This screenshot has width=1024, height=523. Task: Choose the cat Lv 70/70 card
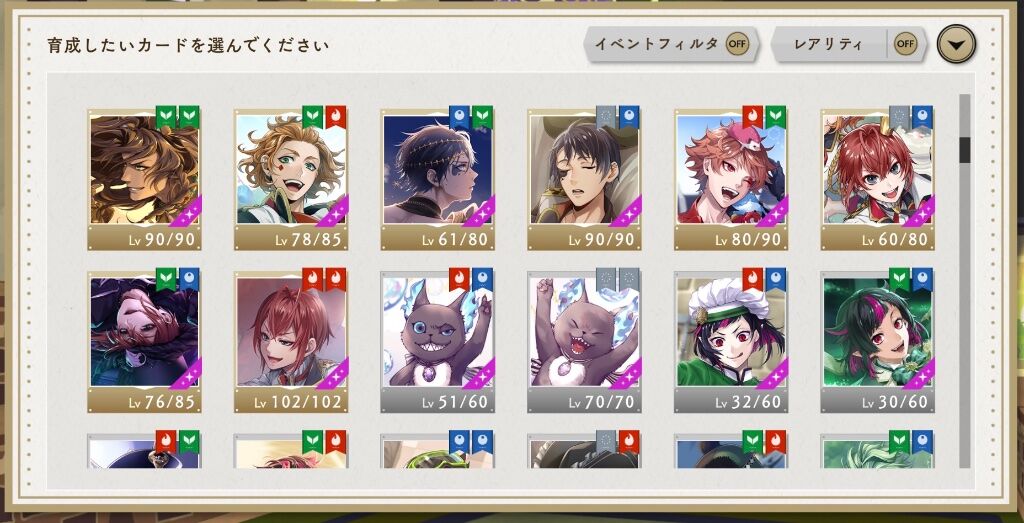(584, 341)
